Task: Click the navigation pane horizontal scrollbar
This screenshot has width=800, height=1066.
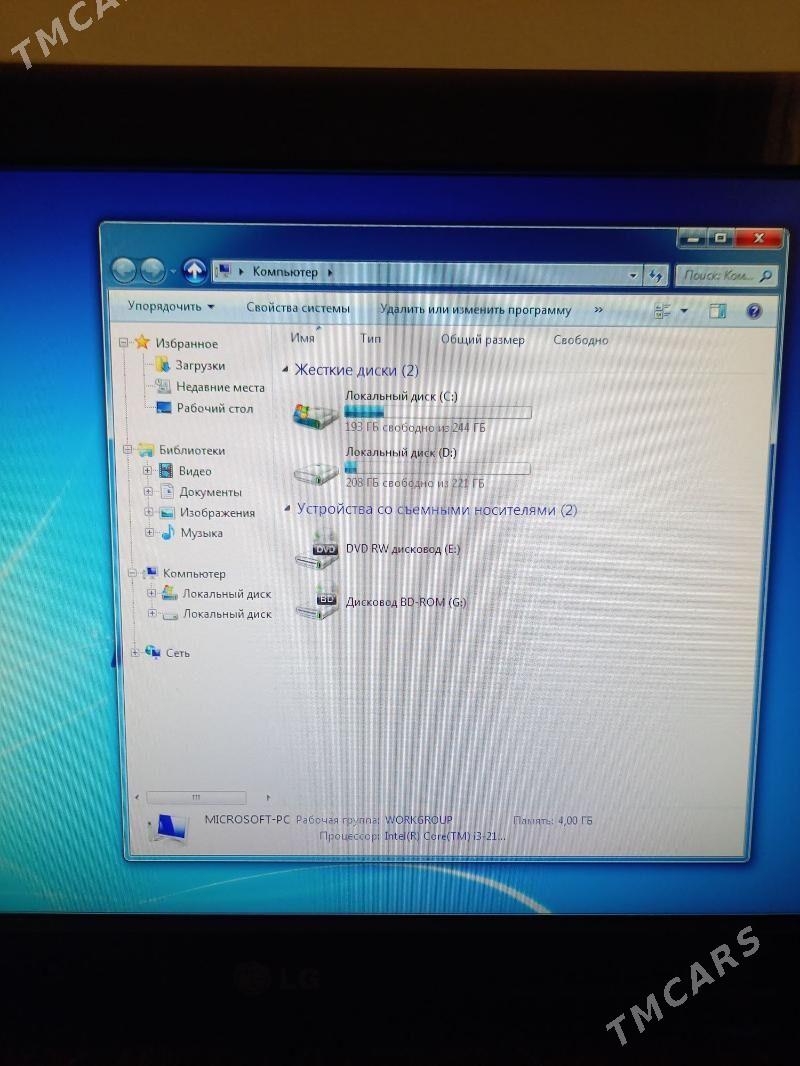Action: tap(196, 797)
